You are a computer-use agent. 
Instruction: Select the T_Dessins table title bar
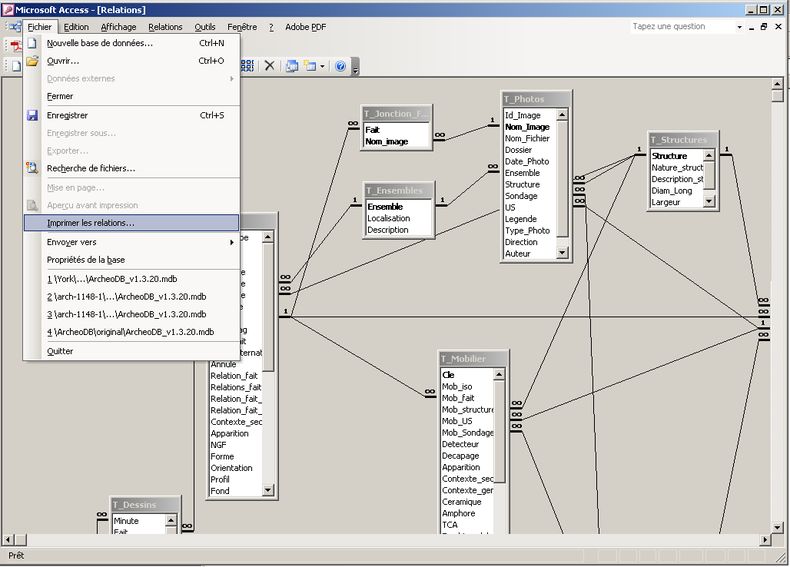tap(145, 505)
